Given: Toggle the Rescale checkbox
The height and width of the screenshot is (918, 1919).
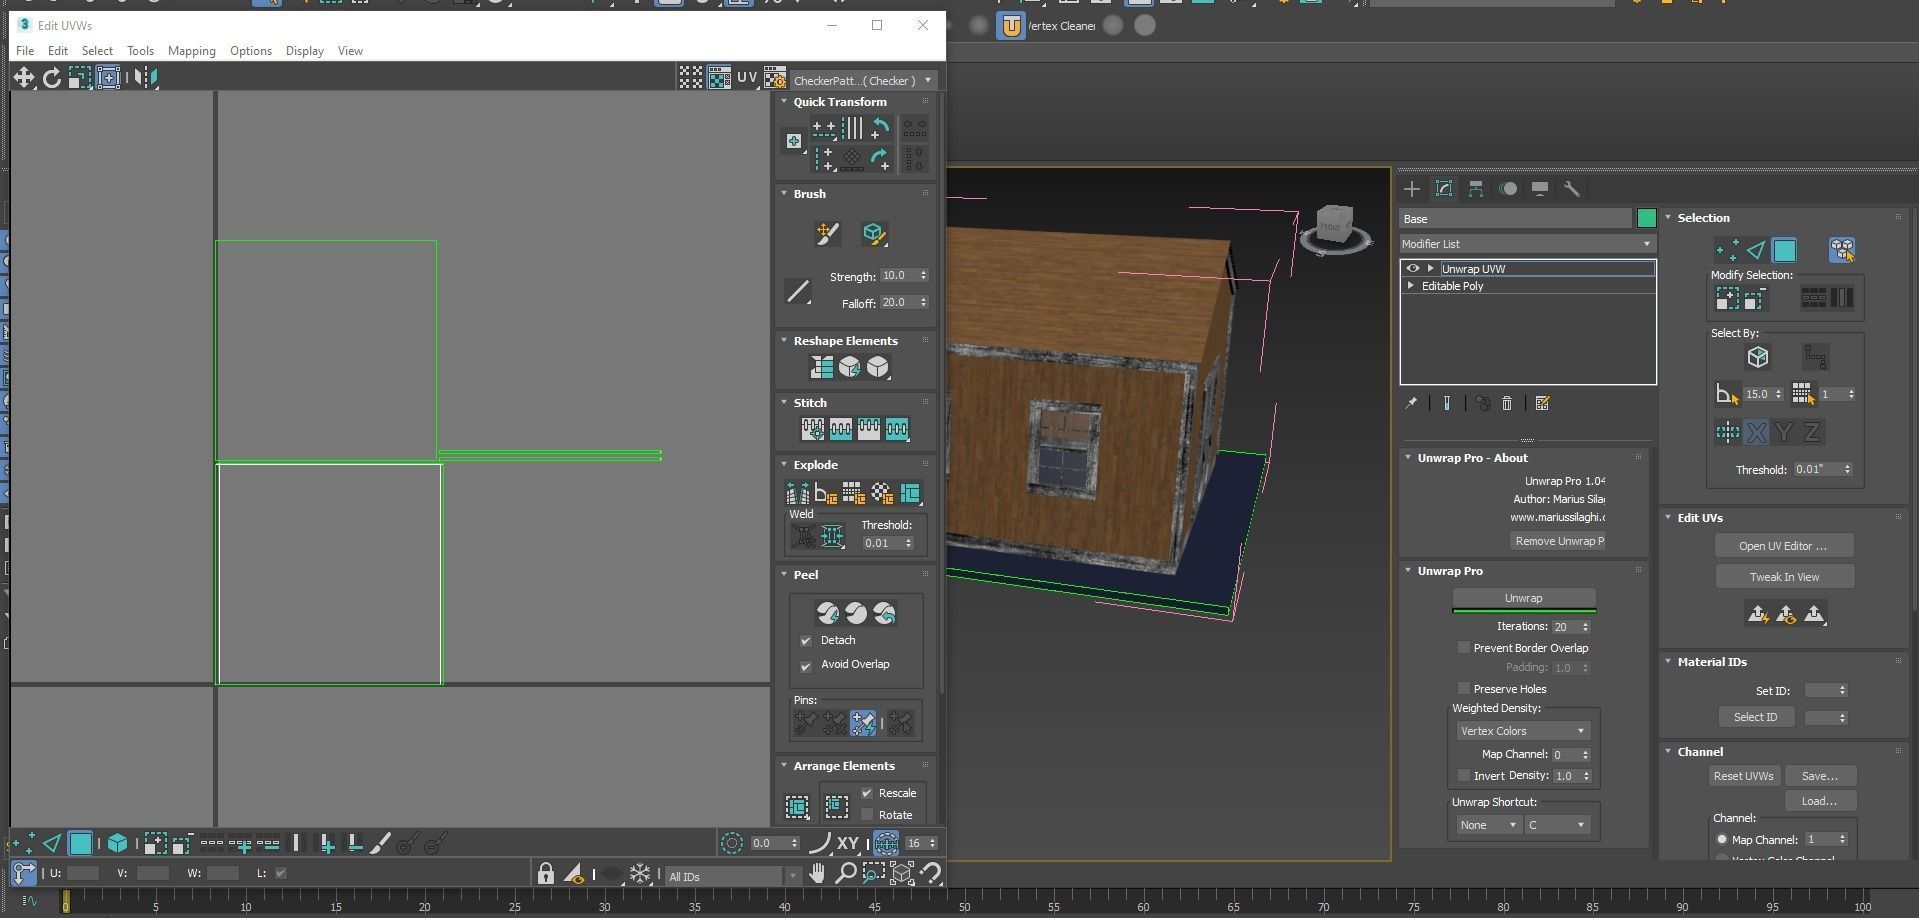Looking at the screenshot, I should tap(867, 793).
